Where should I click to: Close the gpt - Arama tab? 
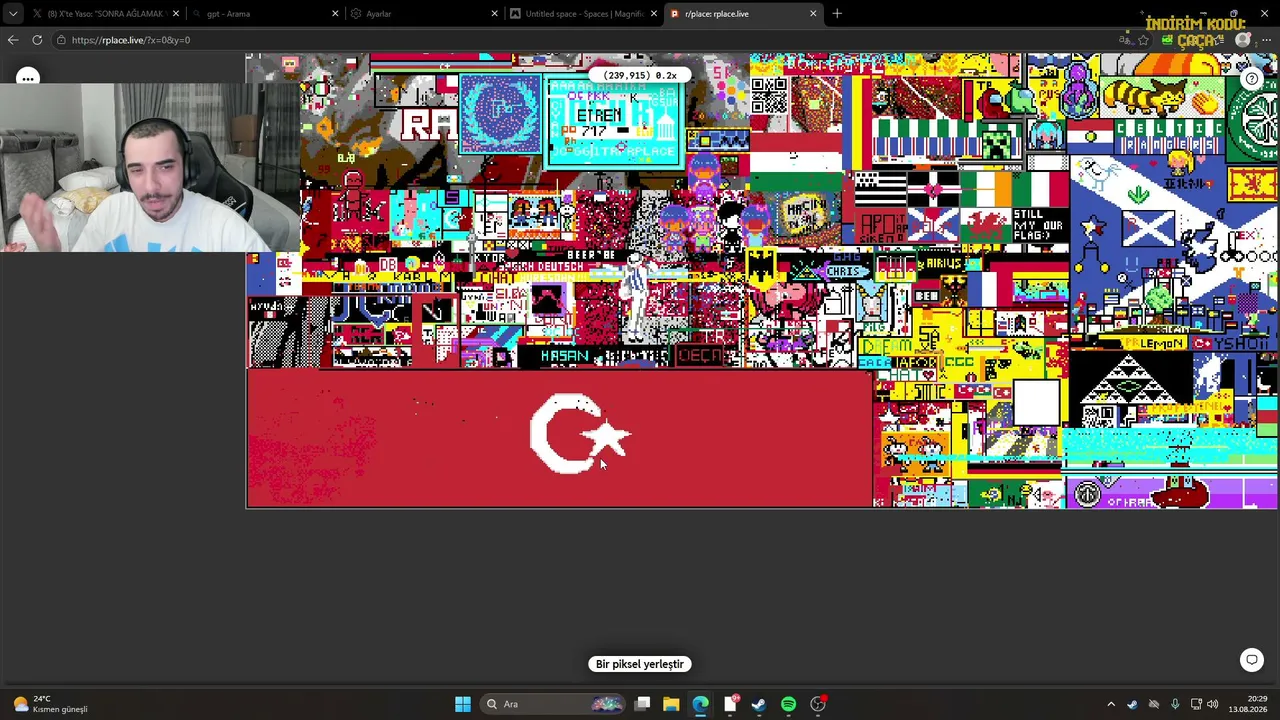click(x=335, y=14)
